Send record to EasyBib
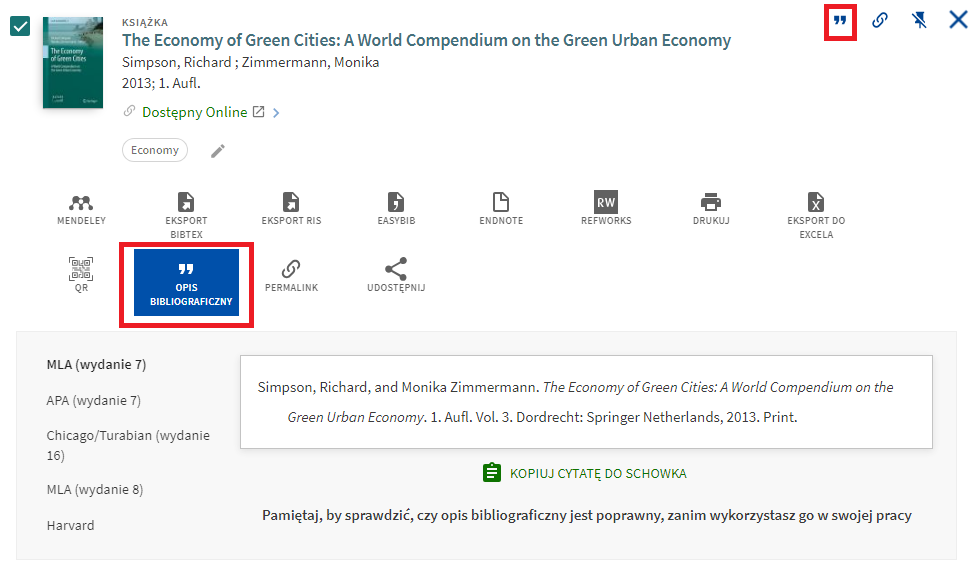 396,209
